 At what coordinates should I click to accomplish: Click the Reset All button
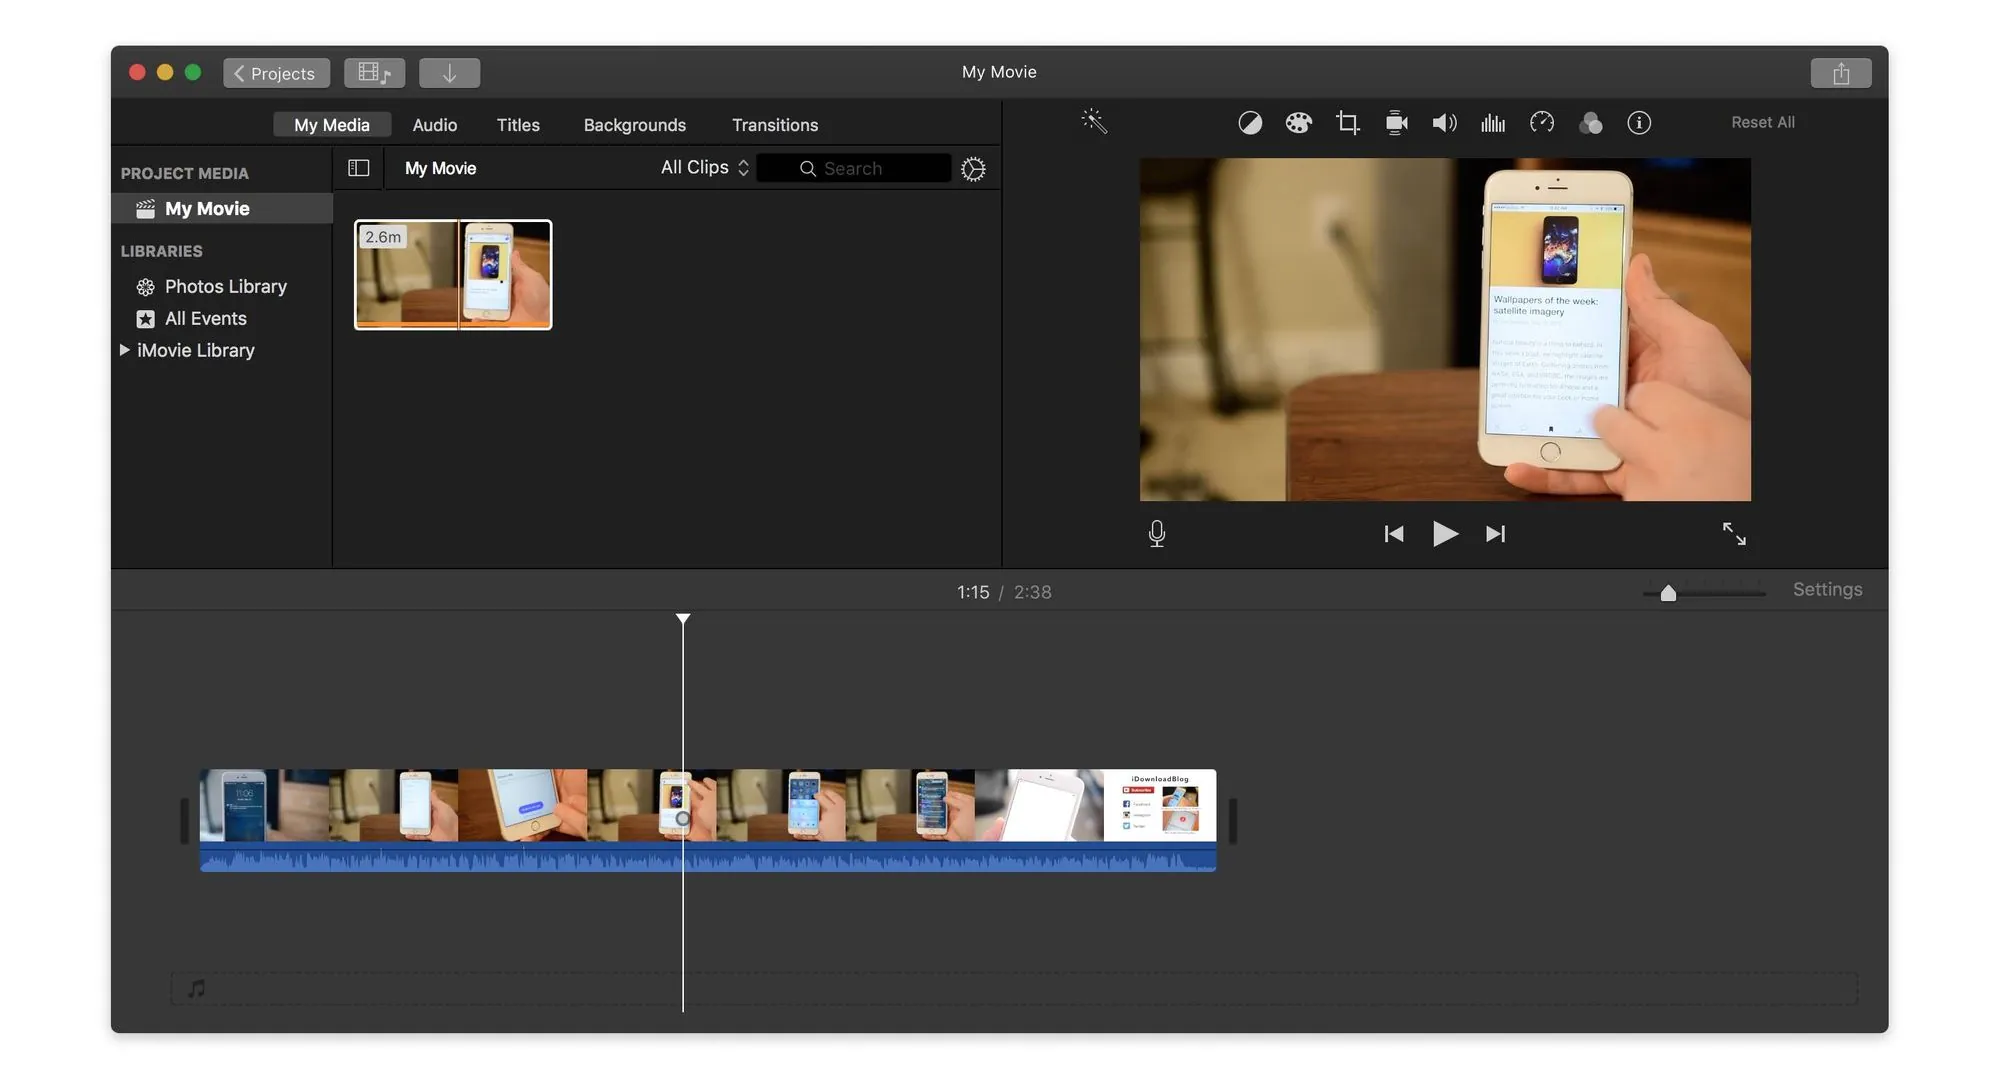coord(1762,122)
